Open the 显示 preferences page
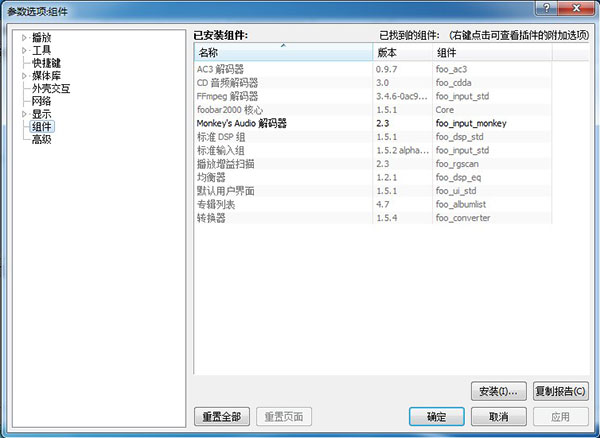This screenshot has width=600, height=438. point(41,114)
